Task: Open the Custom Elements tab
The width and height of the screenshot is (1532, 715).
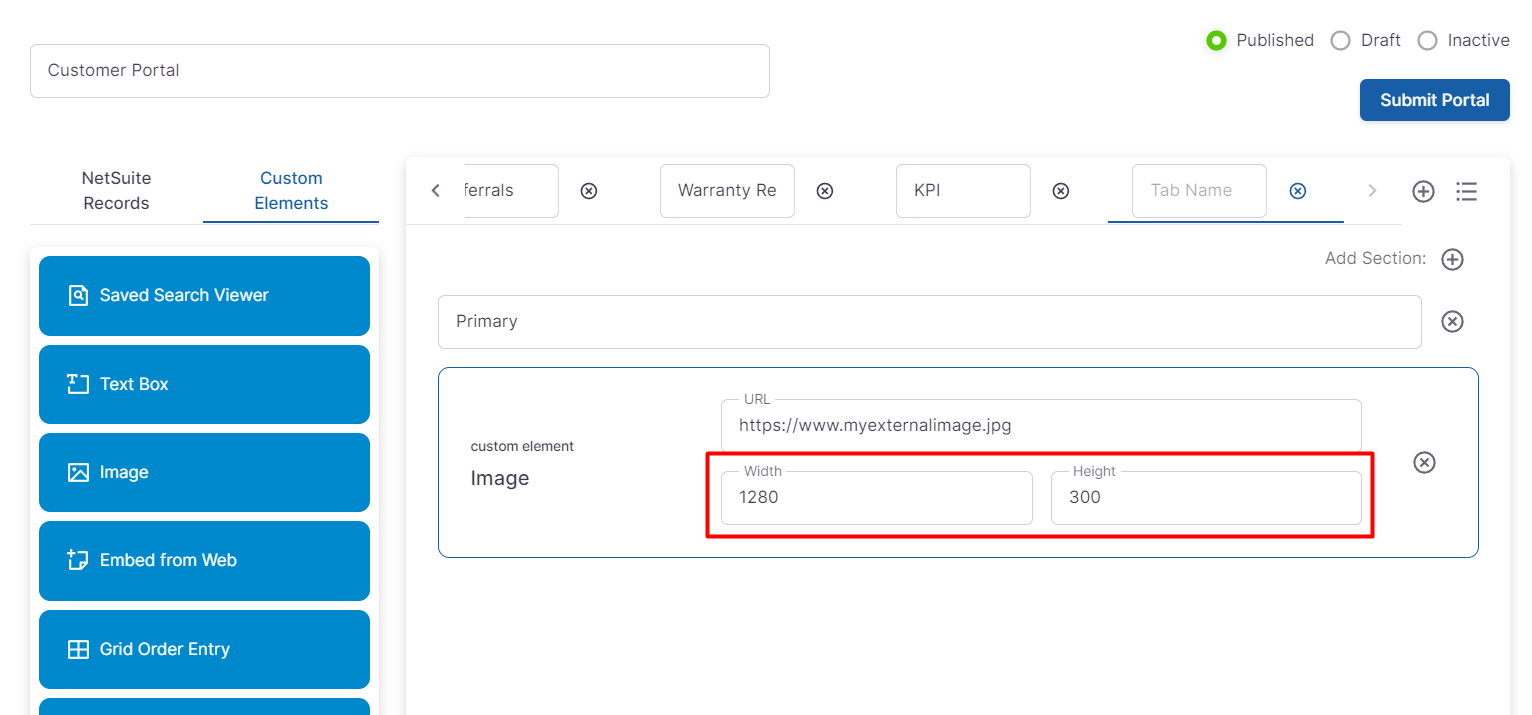Action: click(291, 190)
